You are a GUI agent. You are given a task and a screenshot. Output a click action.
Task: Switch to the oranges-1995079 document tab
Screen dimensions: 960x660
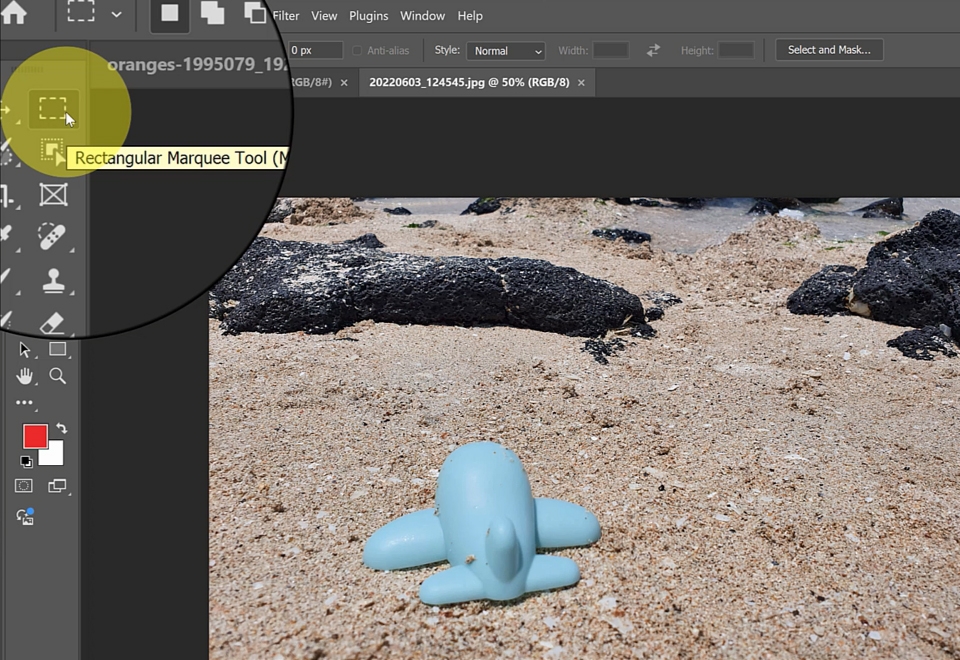tap(196, 64)
